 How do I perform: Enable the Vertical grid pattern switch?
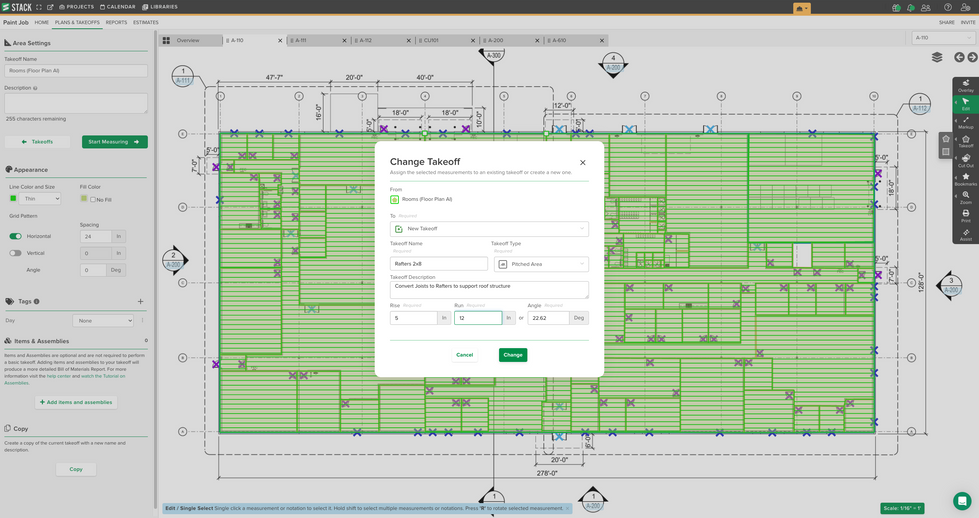[x=16, y=253]
